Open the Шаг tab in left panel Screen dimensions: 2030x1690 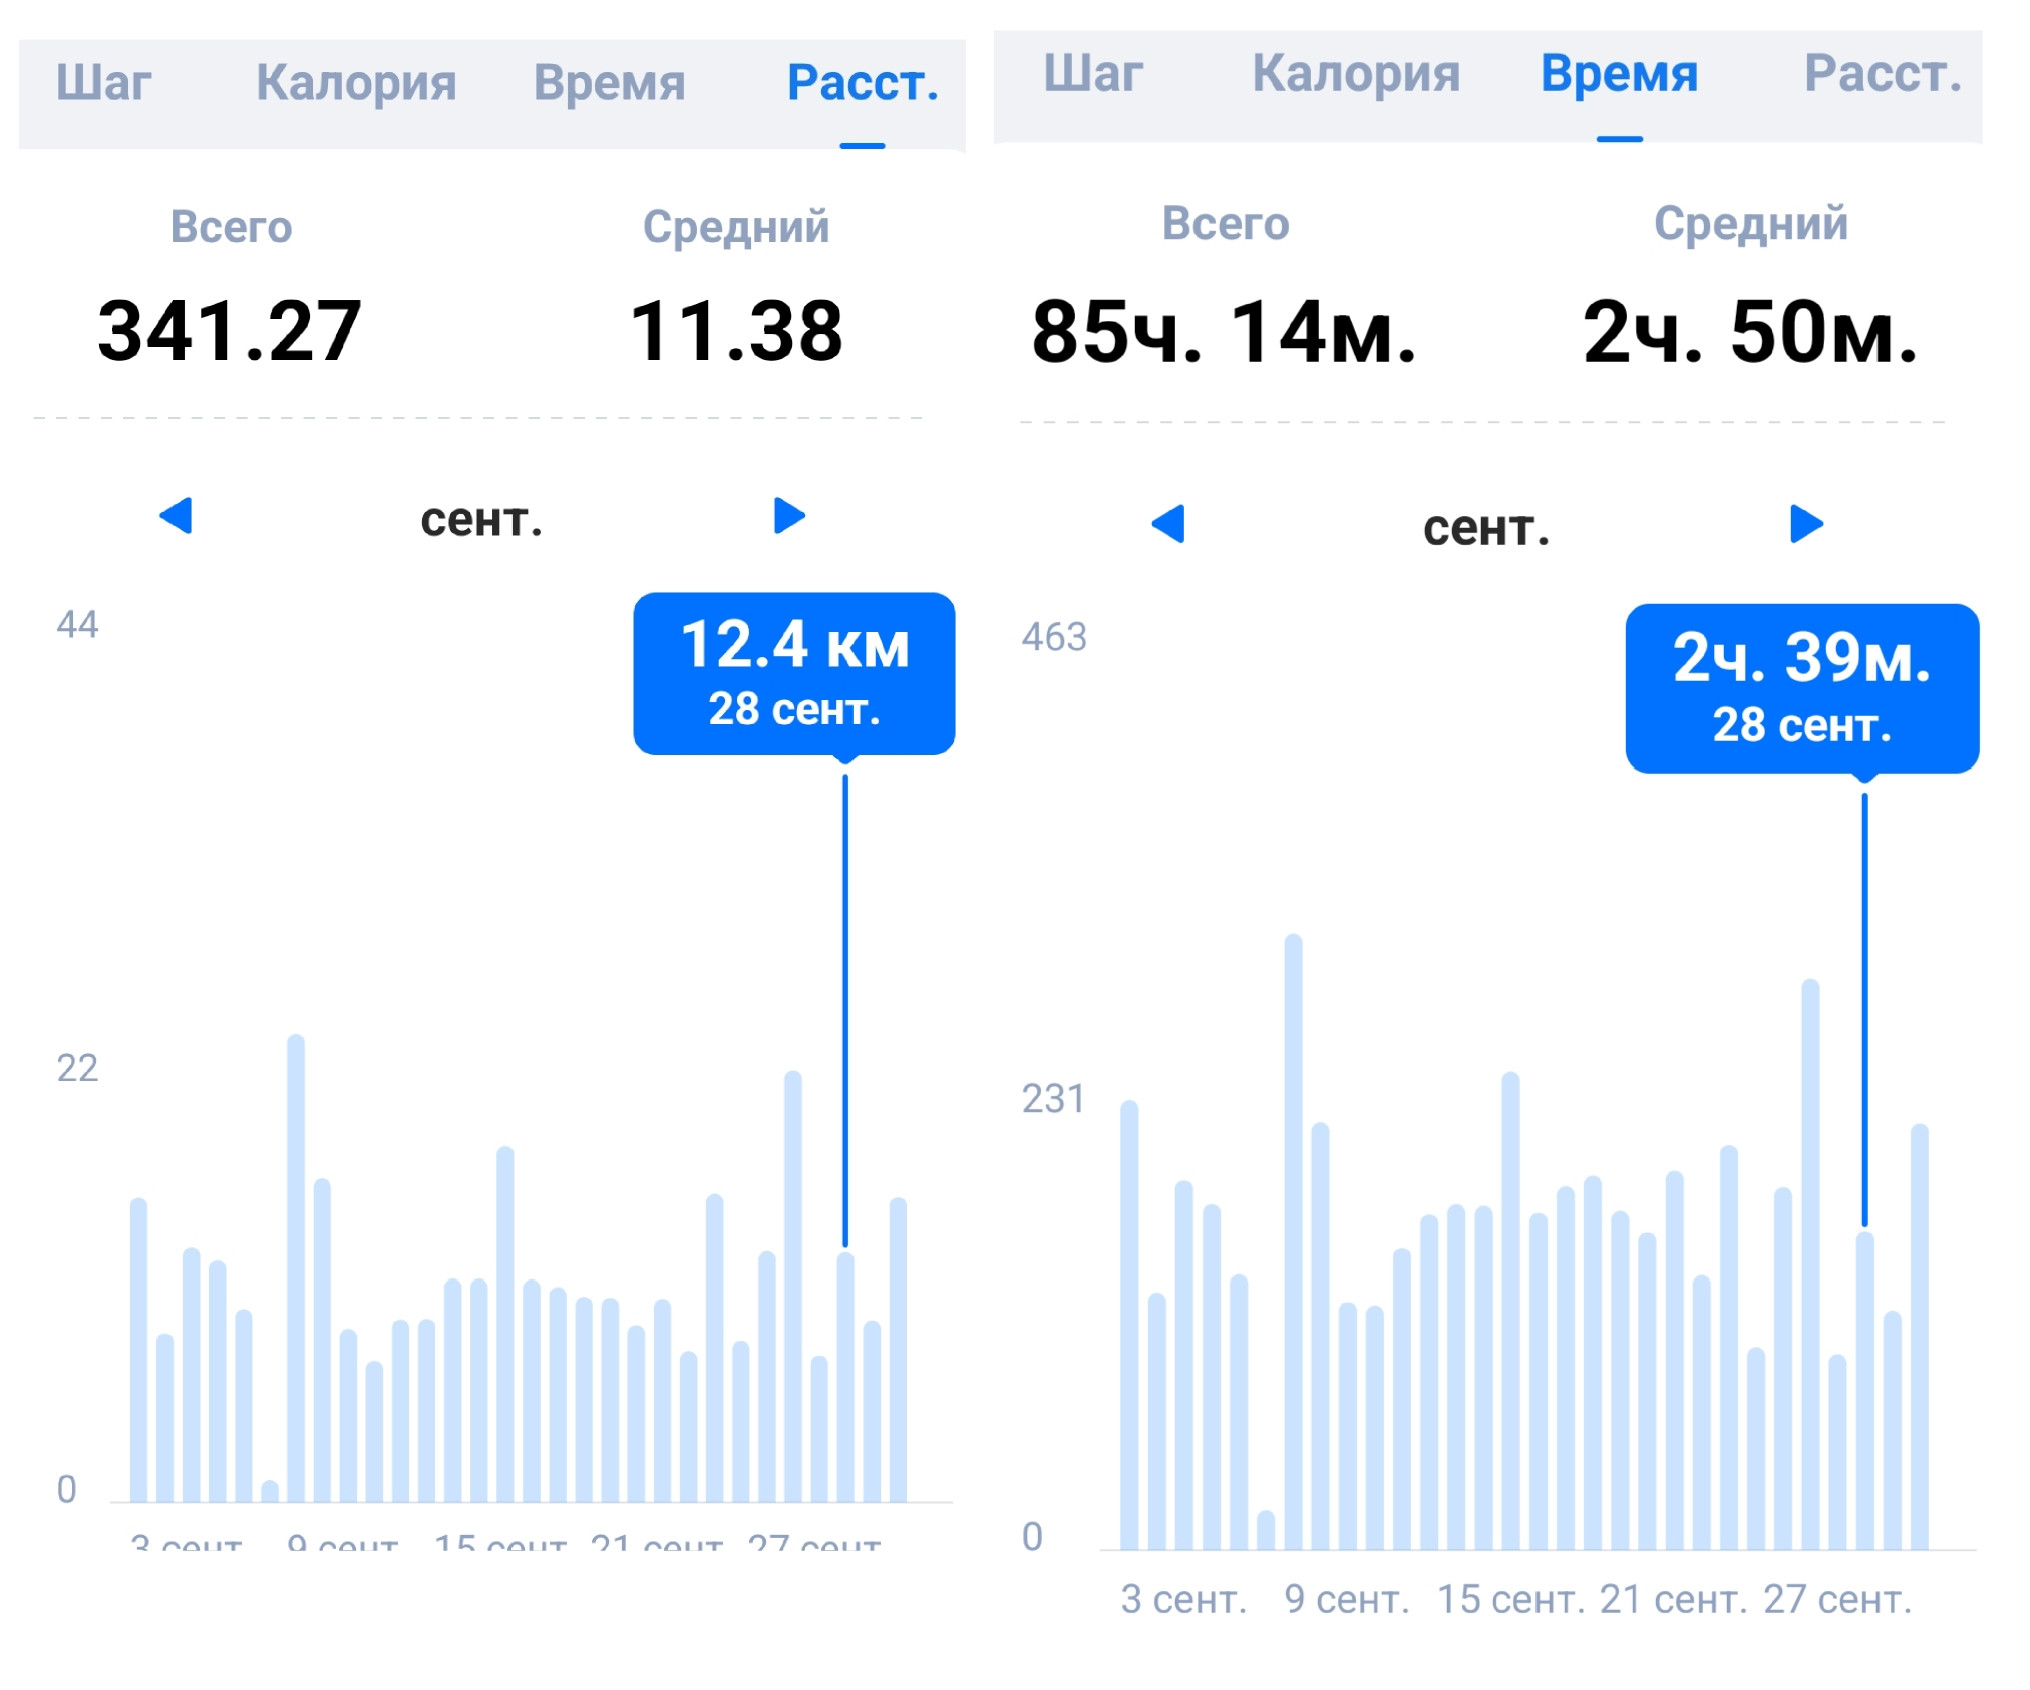click(x=104, y=82)
